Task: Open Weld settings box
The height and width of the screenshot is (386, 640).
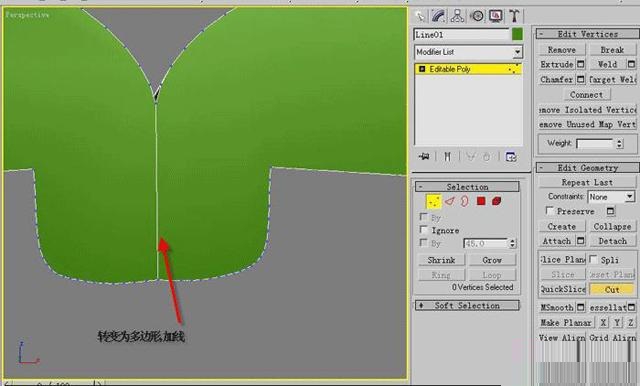Action: [x=631, y=64]
